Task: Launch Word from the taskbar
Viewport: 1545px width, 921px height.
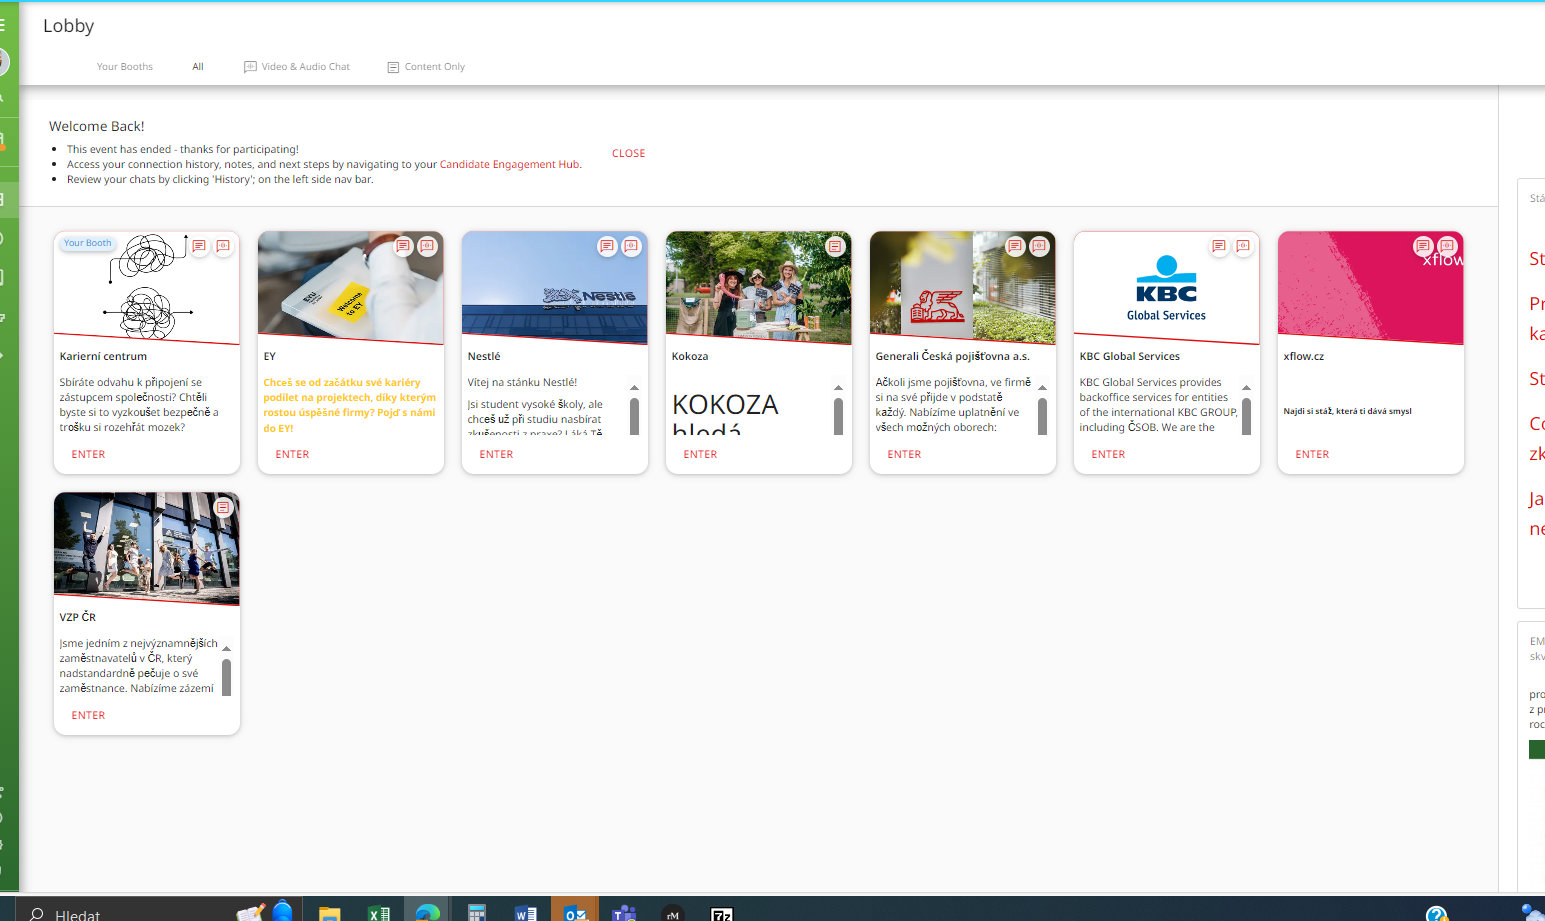Action: [x=525, y=912]
